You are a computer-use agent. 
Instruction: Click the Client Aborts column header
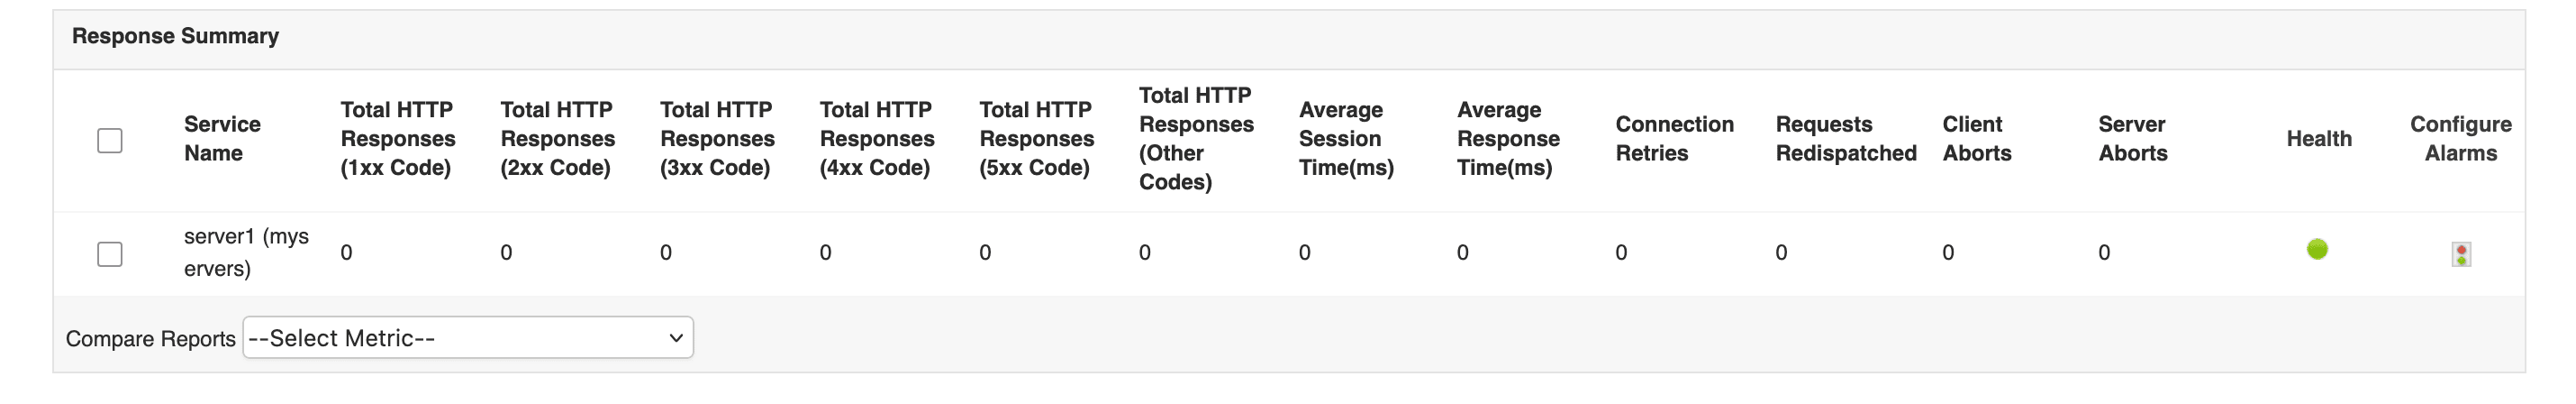pyautogui.click(x=1976, y=139)
